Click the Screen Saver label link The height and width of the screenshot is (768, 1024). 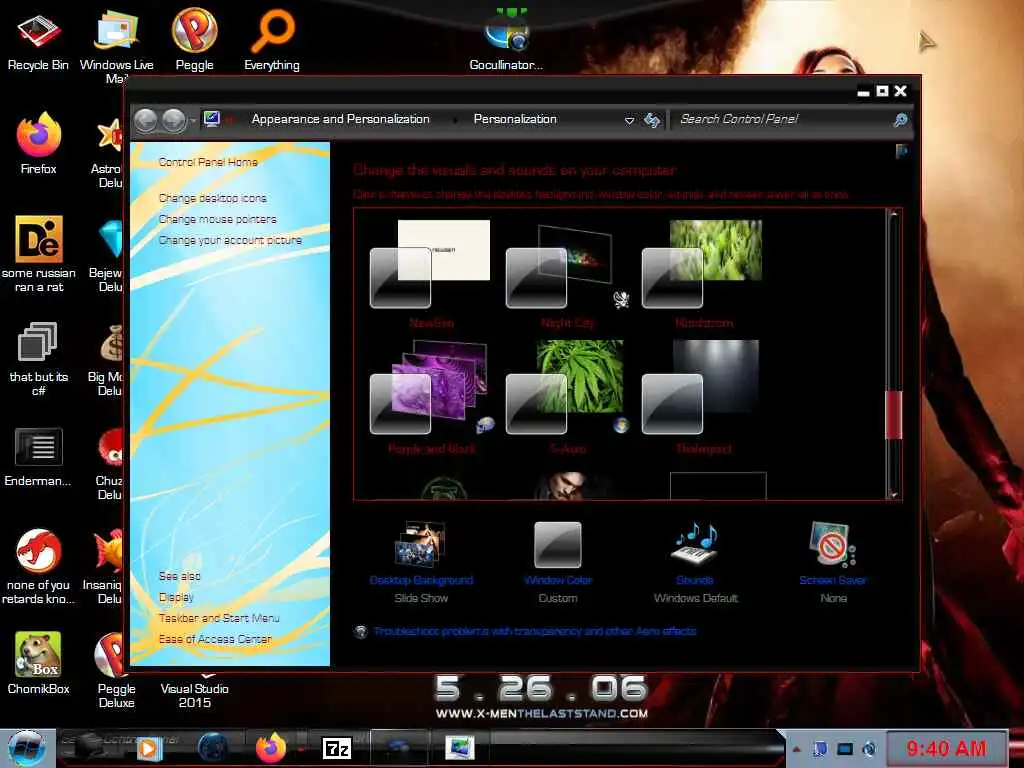[833, 580]
